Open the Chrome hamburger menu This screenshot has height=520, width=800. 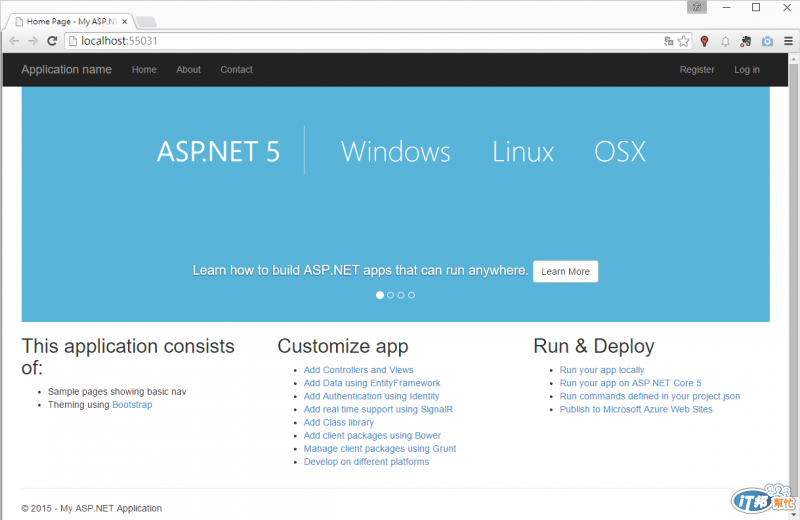[x=788, y=41]
